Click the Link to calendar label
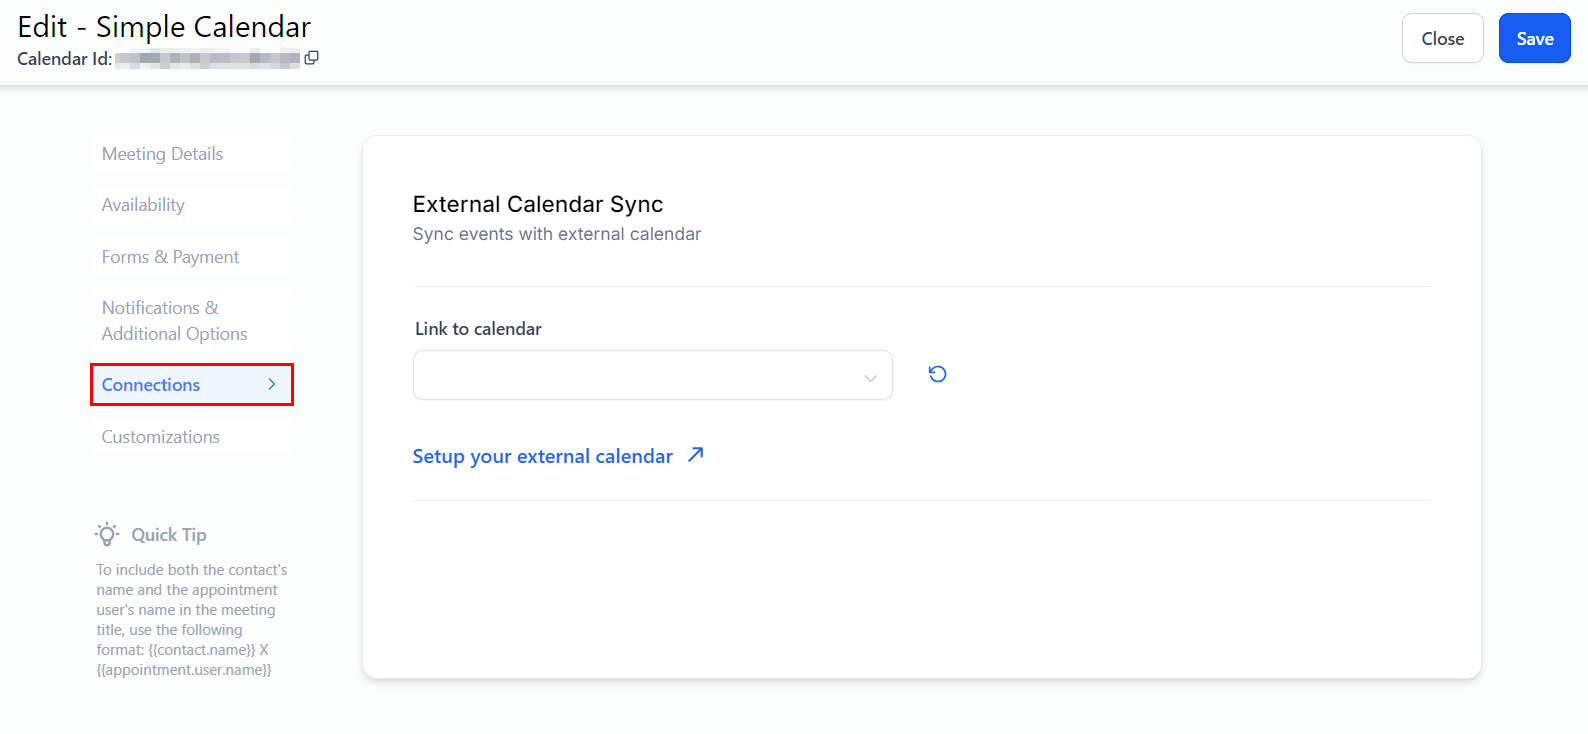 click(478, 329)
